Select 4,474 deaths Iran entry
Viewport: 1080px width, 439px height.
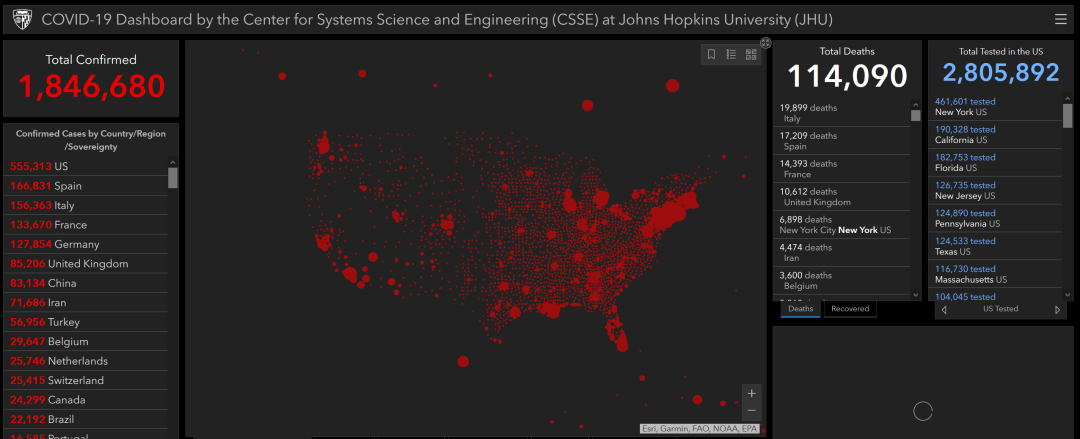[x=842, y=252]
